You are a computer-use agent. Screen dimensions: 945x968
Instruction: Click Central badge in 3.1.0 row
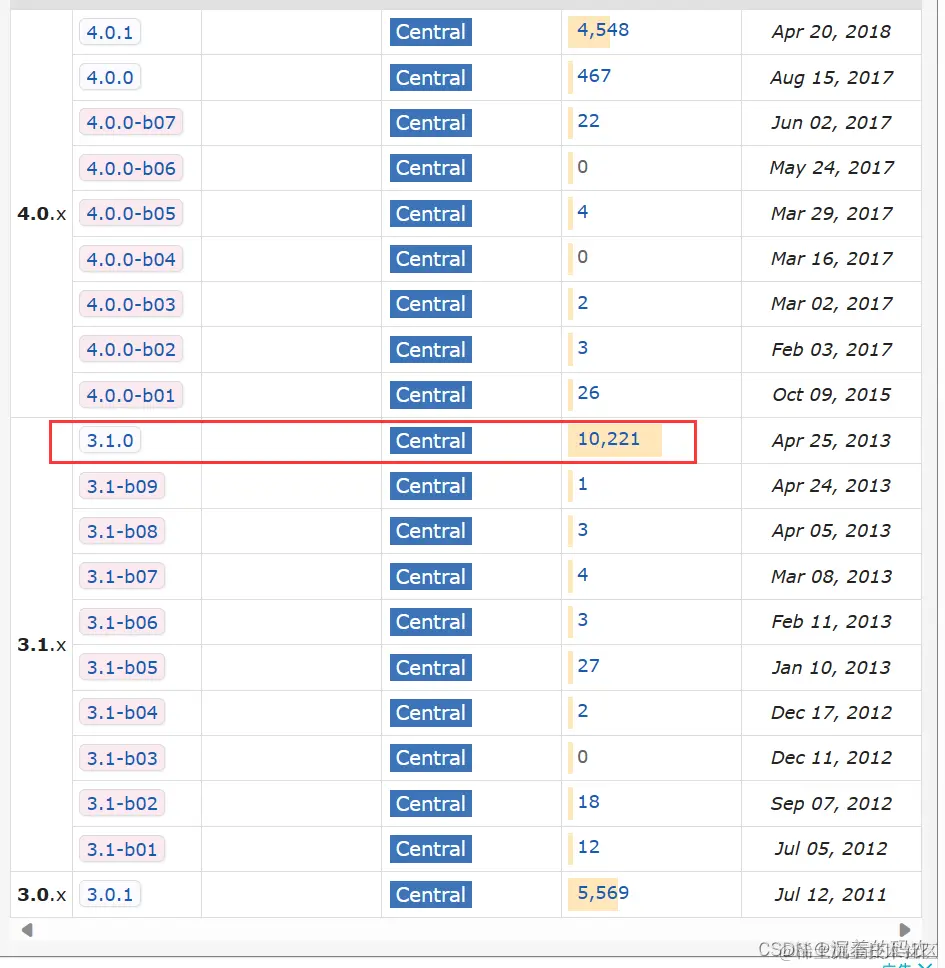(x=431, y=440)
